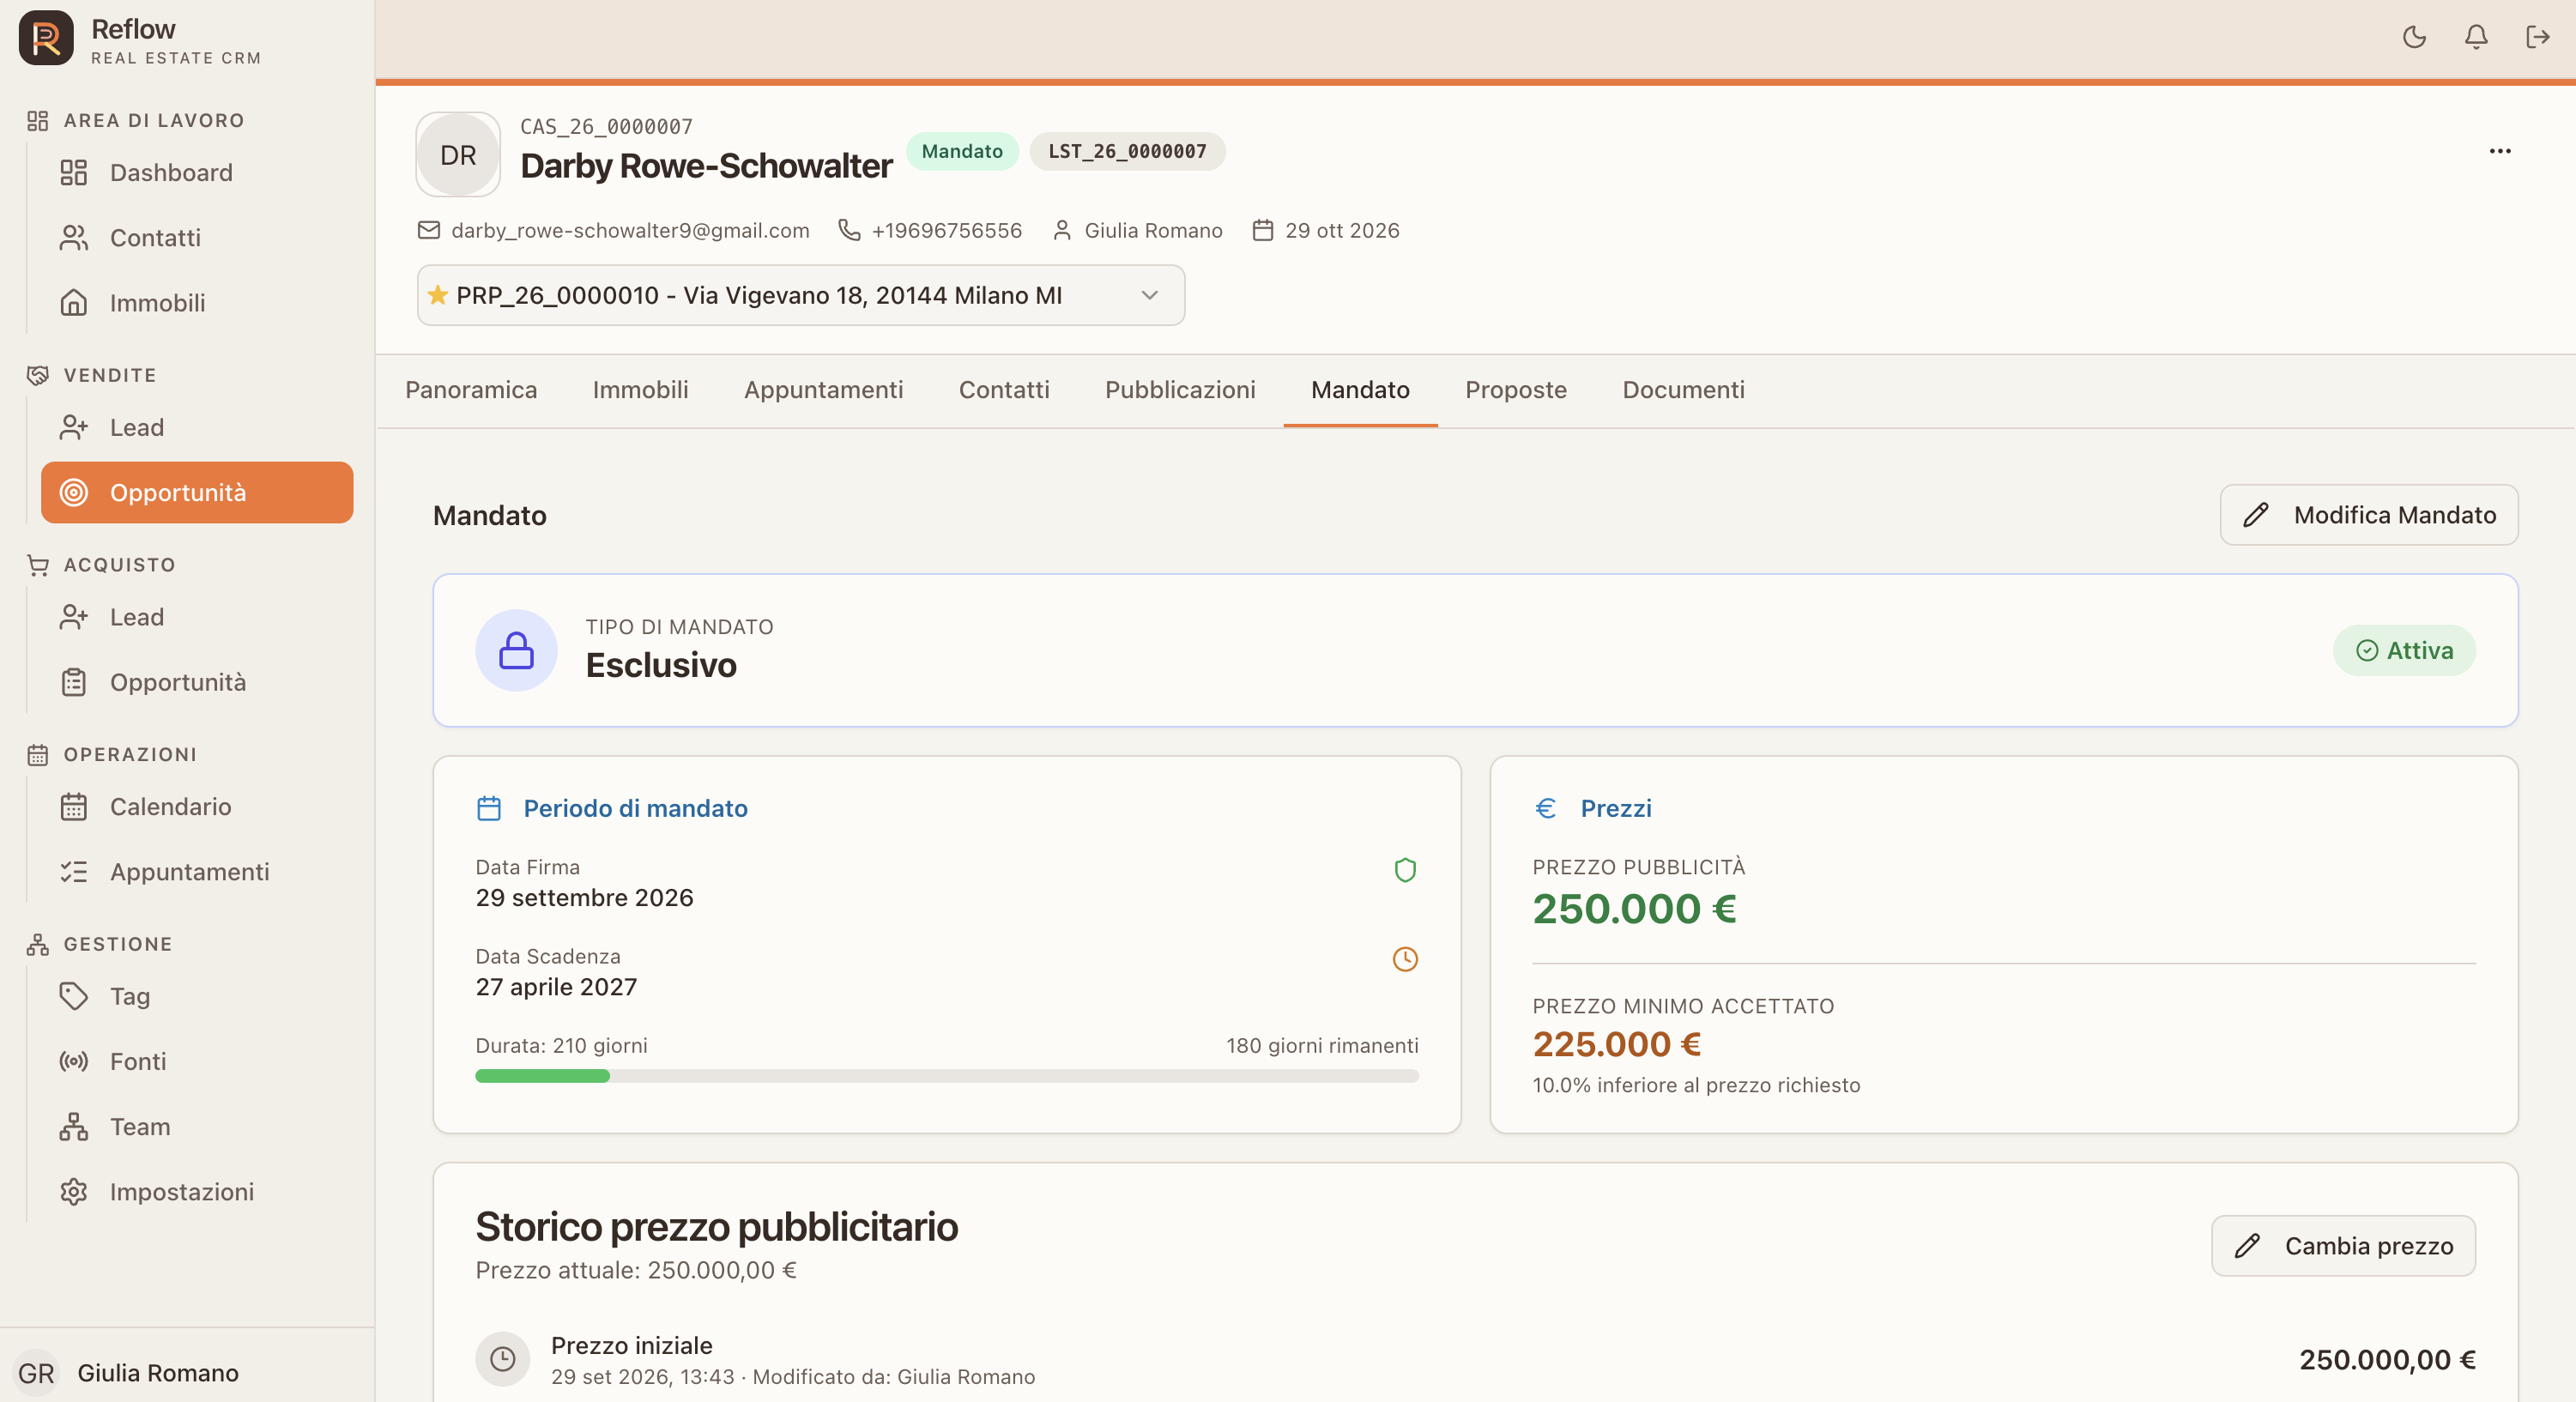Switch to the Immobili tab

click(x=640, y=390)
